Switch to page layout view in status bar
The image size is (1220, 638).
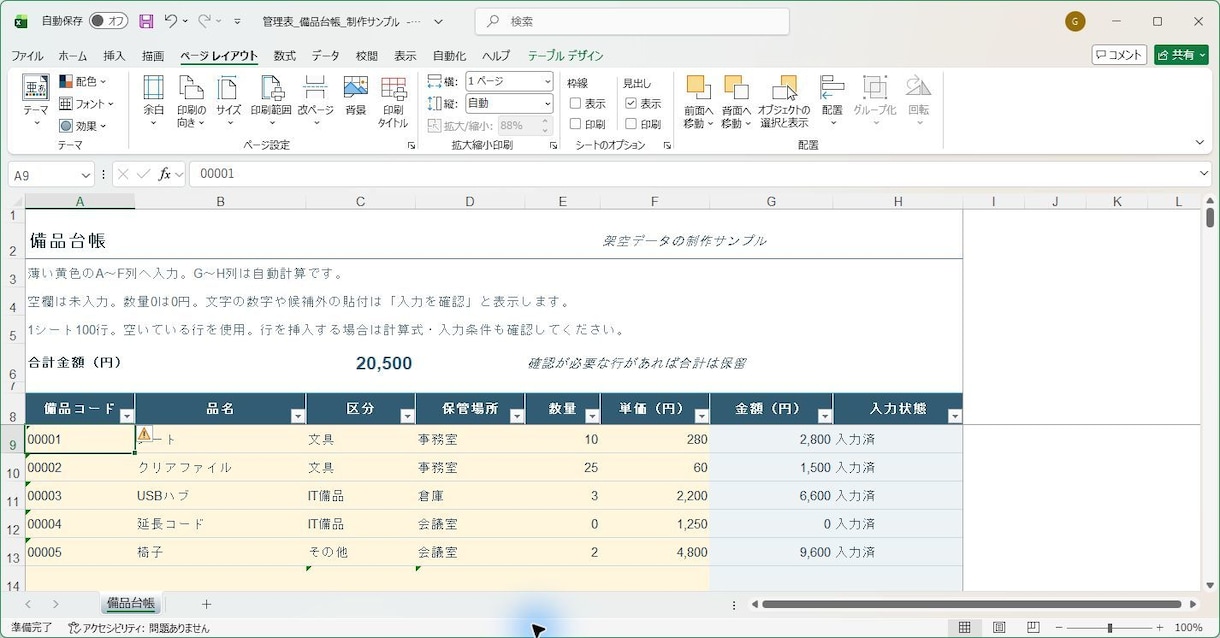pos(999,627)
